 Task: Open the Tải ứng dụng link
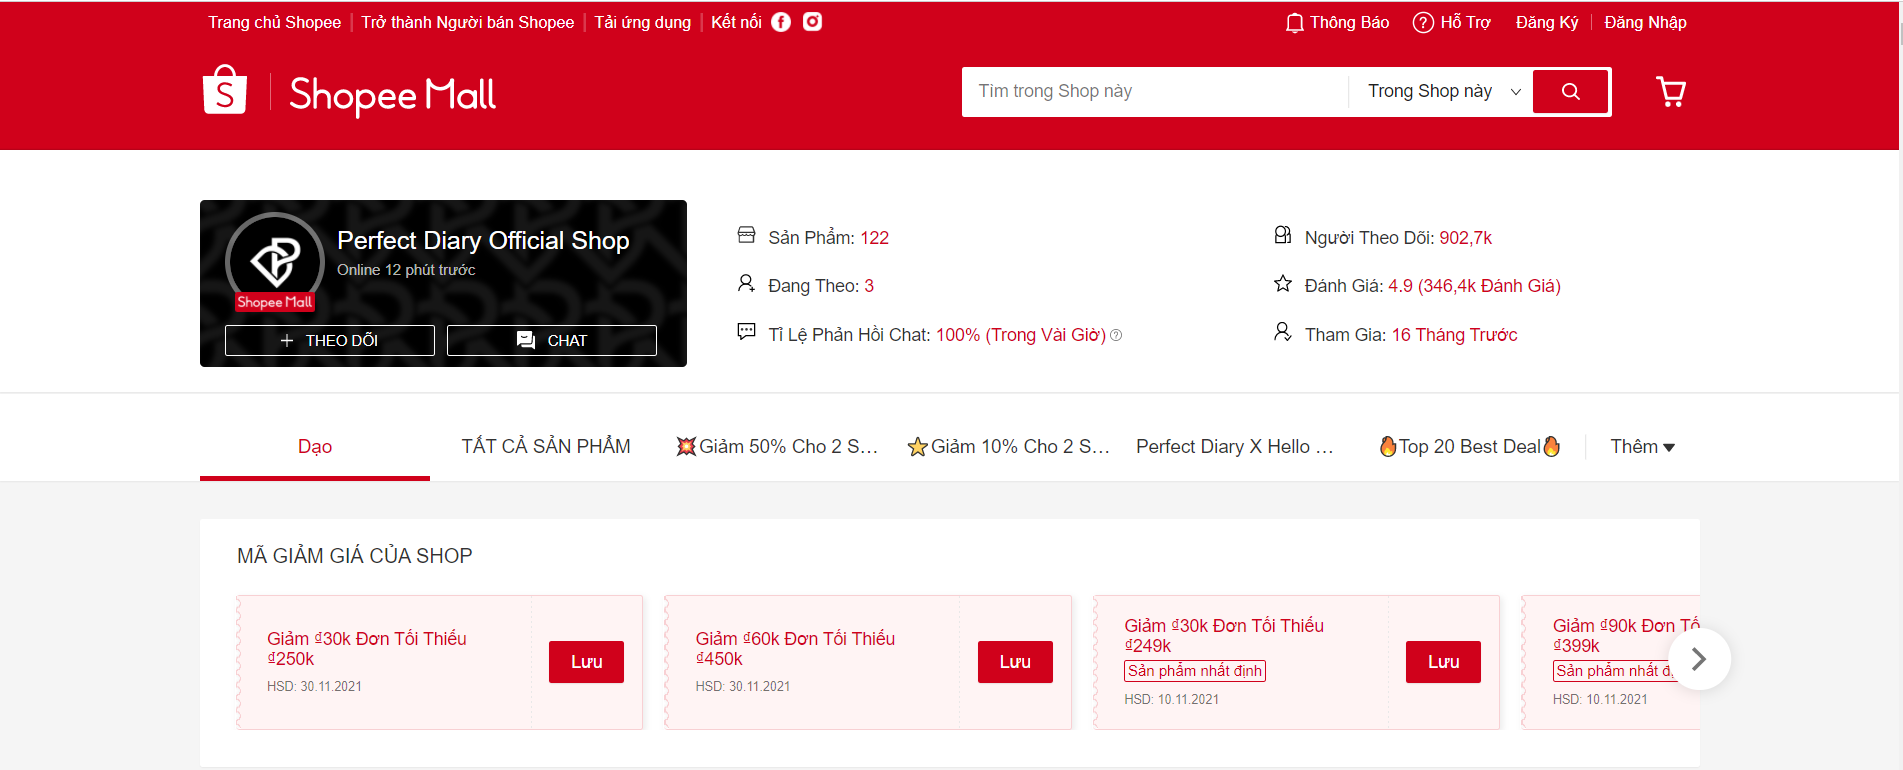click(x=642, y=22)
